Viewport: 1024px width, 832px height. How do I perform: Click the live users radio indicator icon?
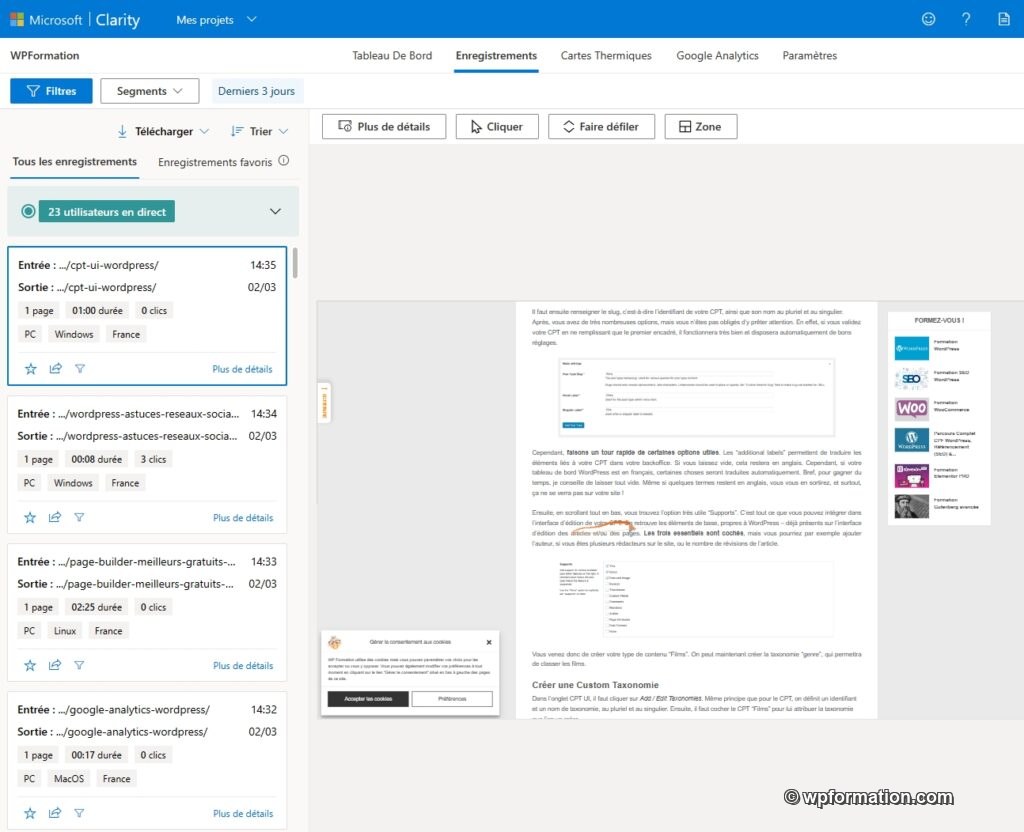28,211
